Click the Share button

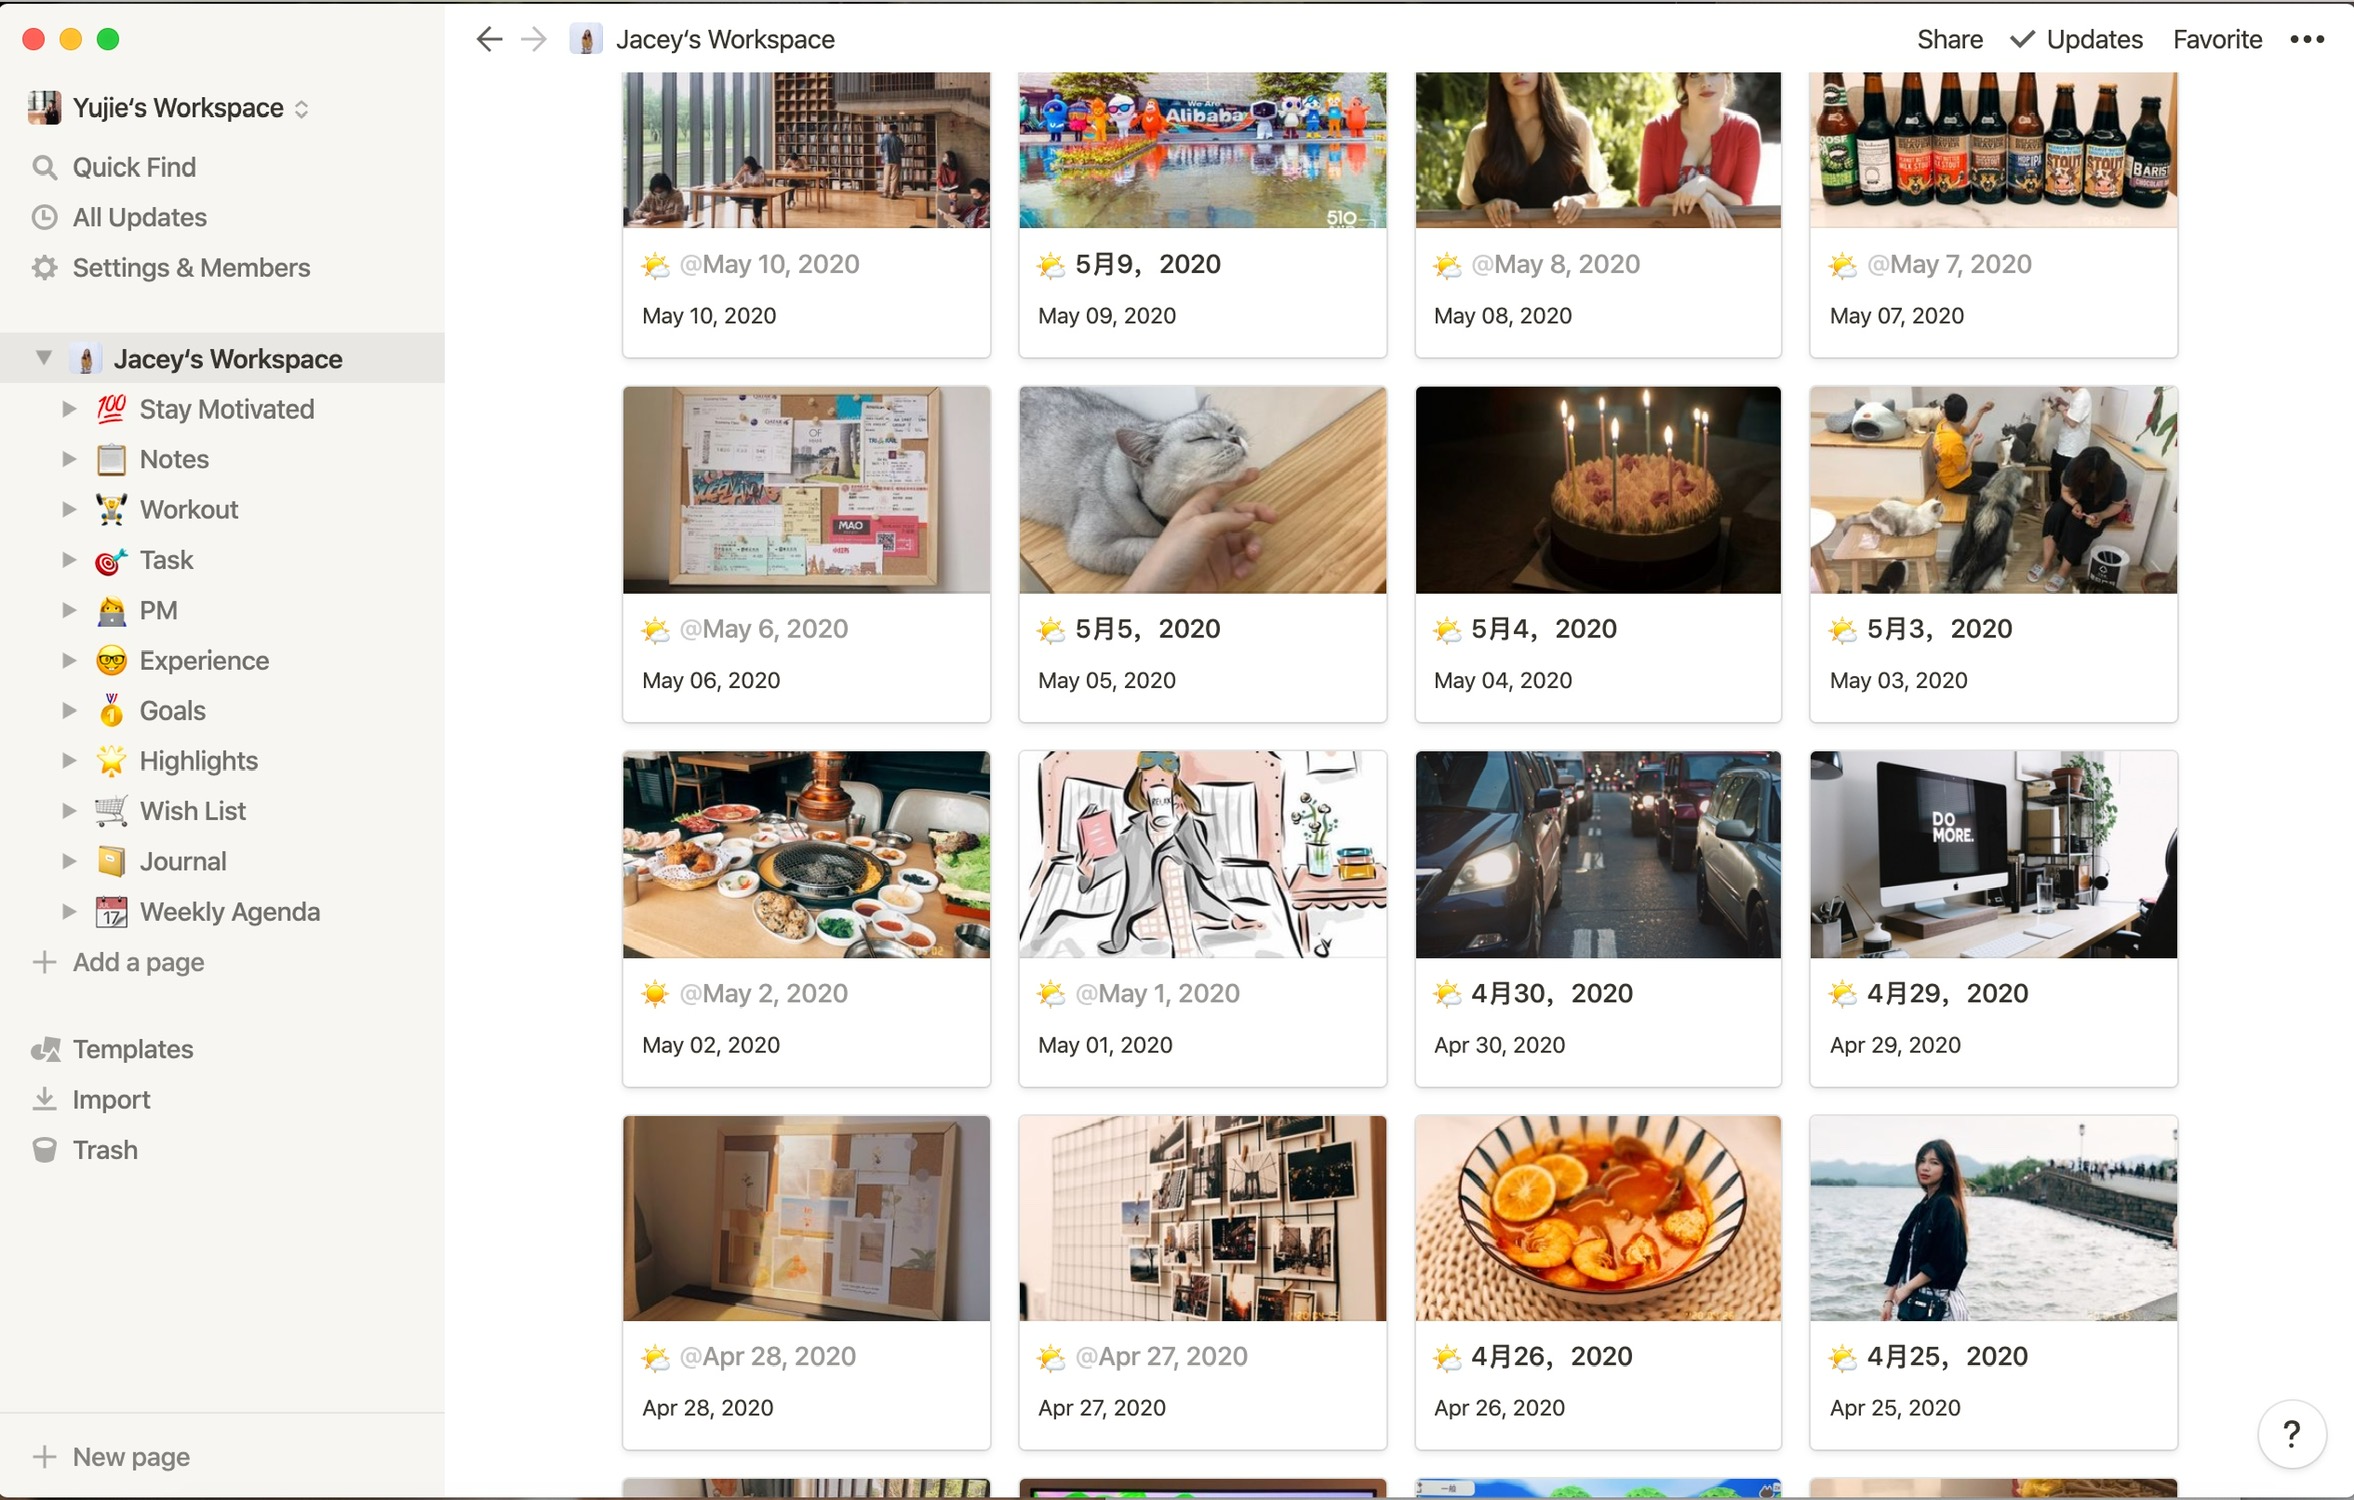pyautogui.click(x=1949, y=39)
